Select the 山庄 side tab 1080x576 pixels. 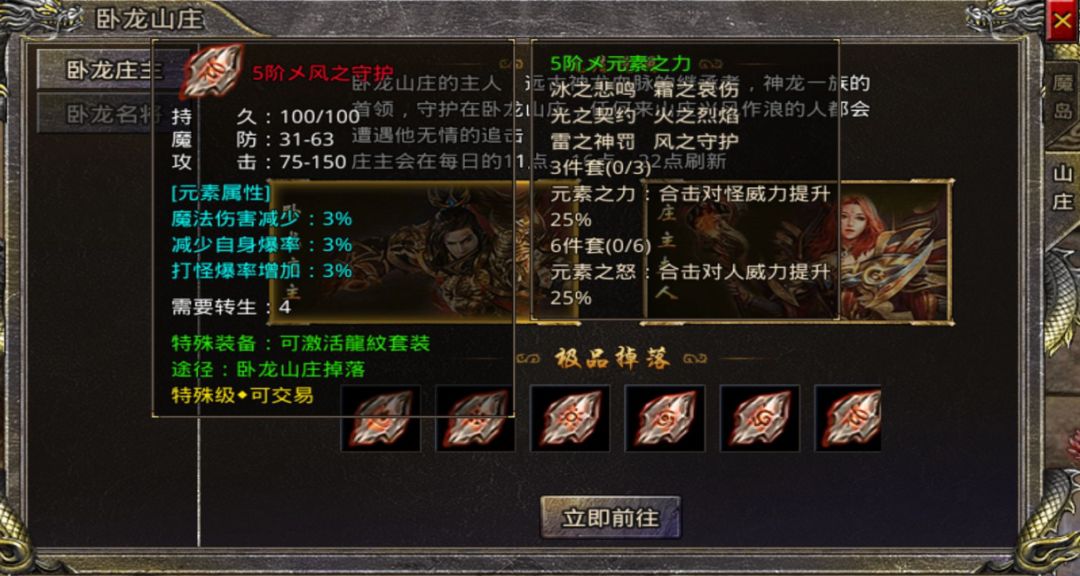point(1062,189)
